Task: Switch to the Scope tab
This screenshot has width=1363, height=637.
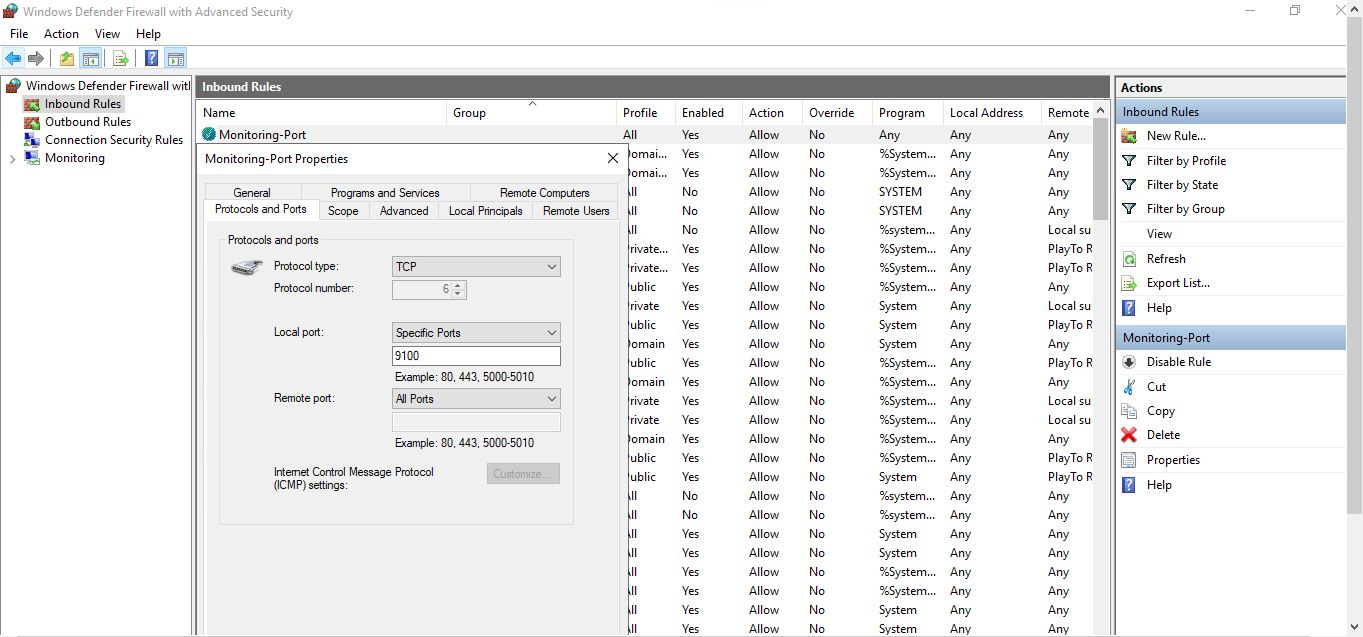Action: (343, 211)
